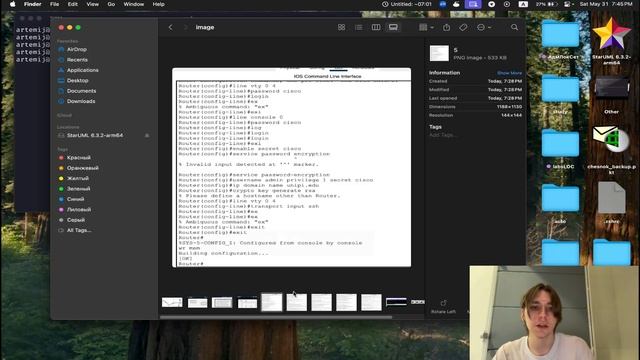Open the Help menu
The height and width of the screenshot is (360, 640).
point(158,4)
